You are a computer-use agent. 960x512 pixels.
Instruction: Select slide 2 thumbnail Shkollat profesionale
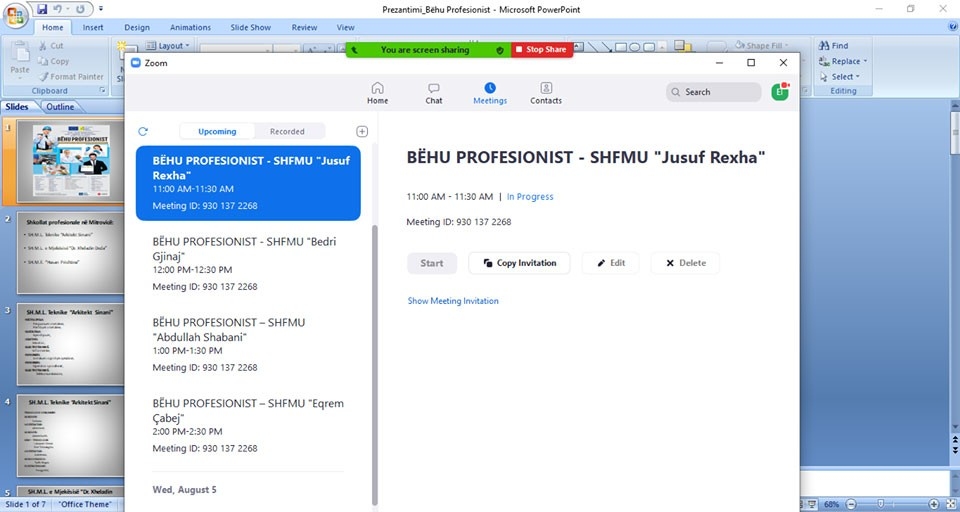pos(70,252)
